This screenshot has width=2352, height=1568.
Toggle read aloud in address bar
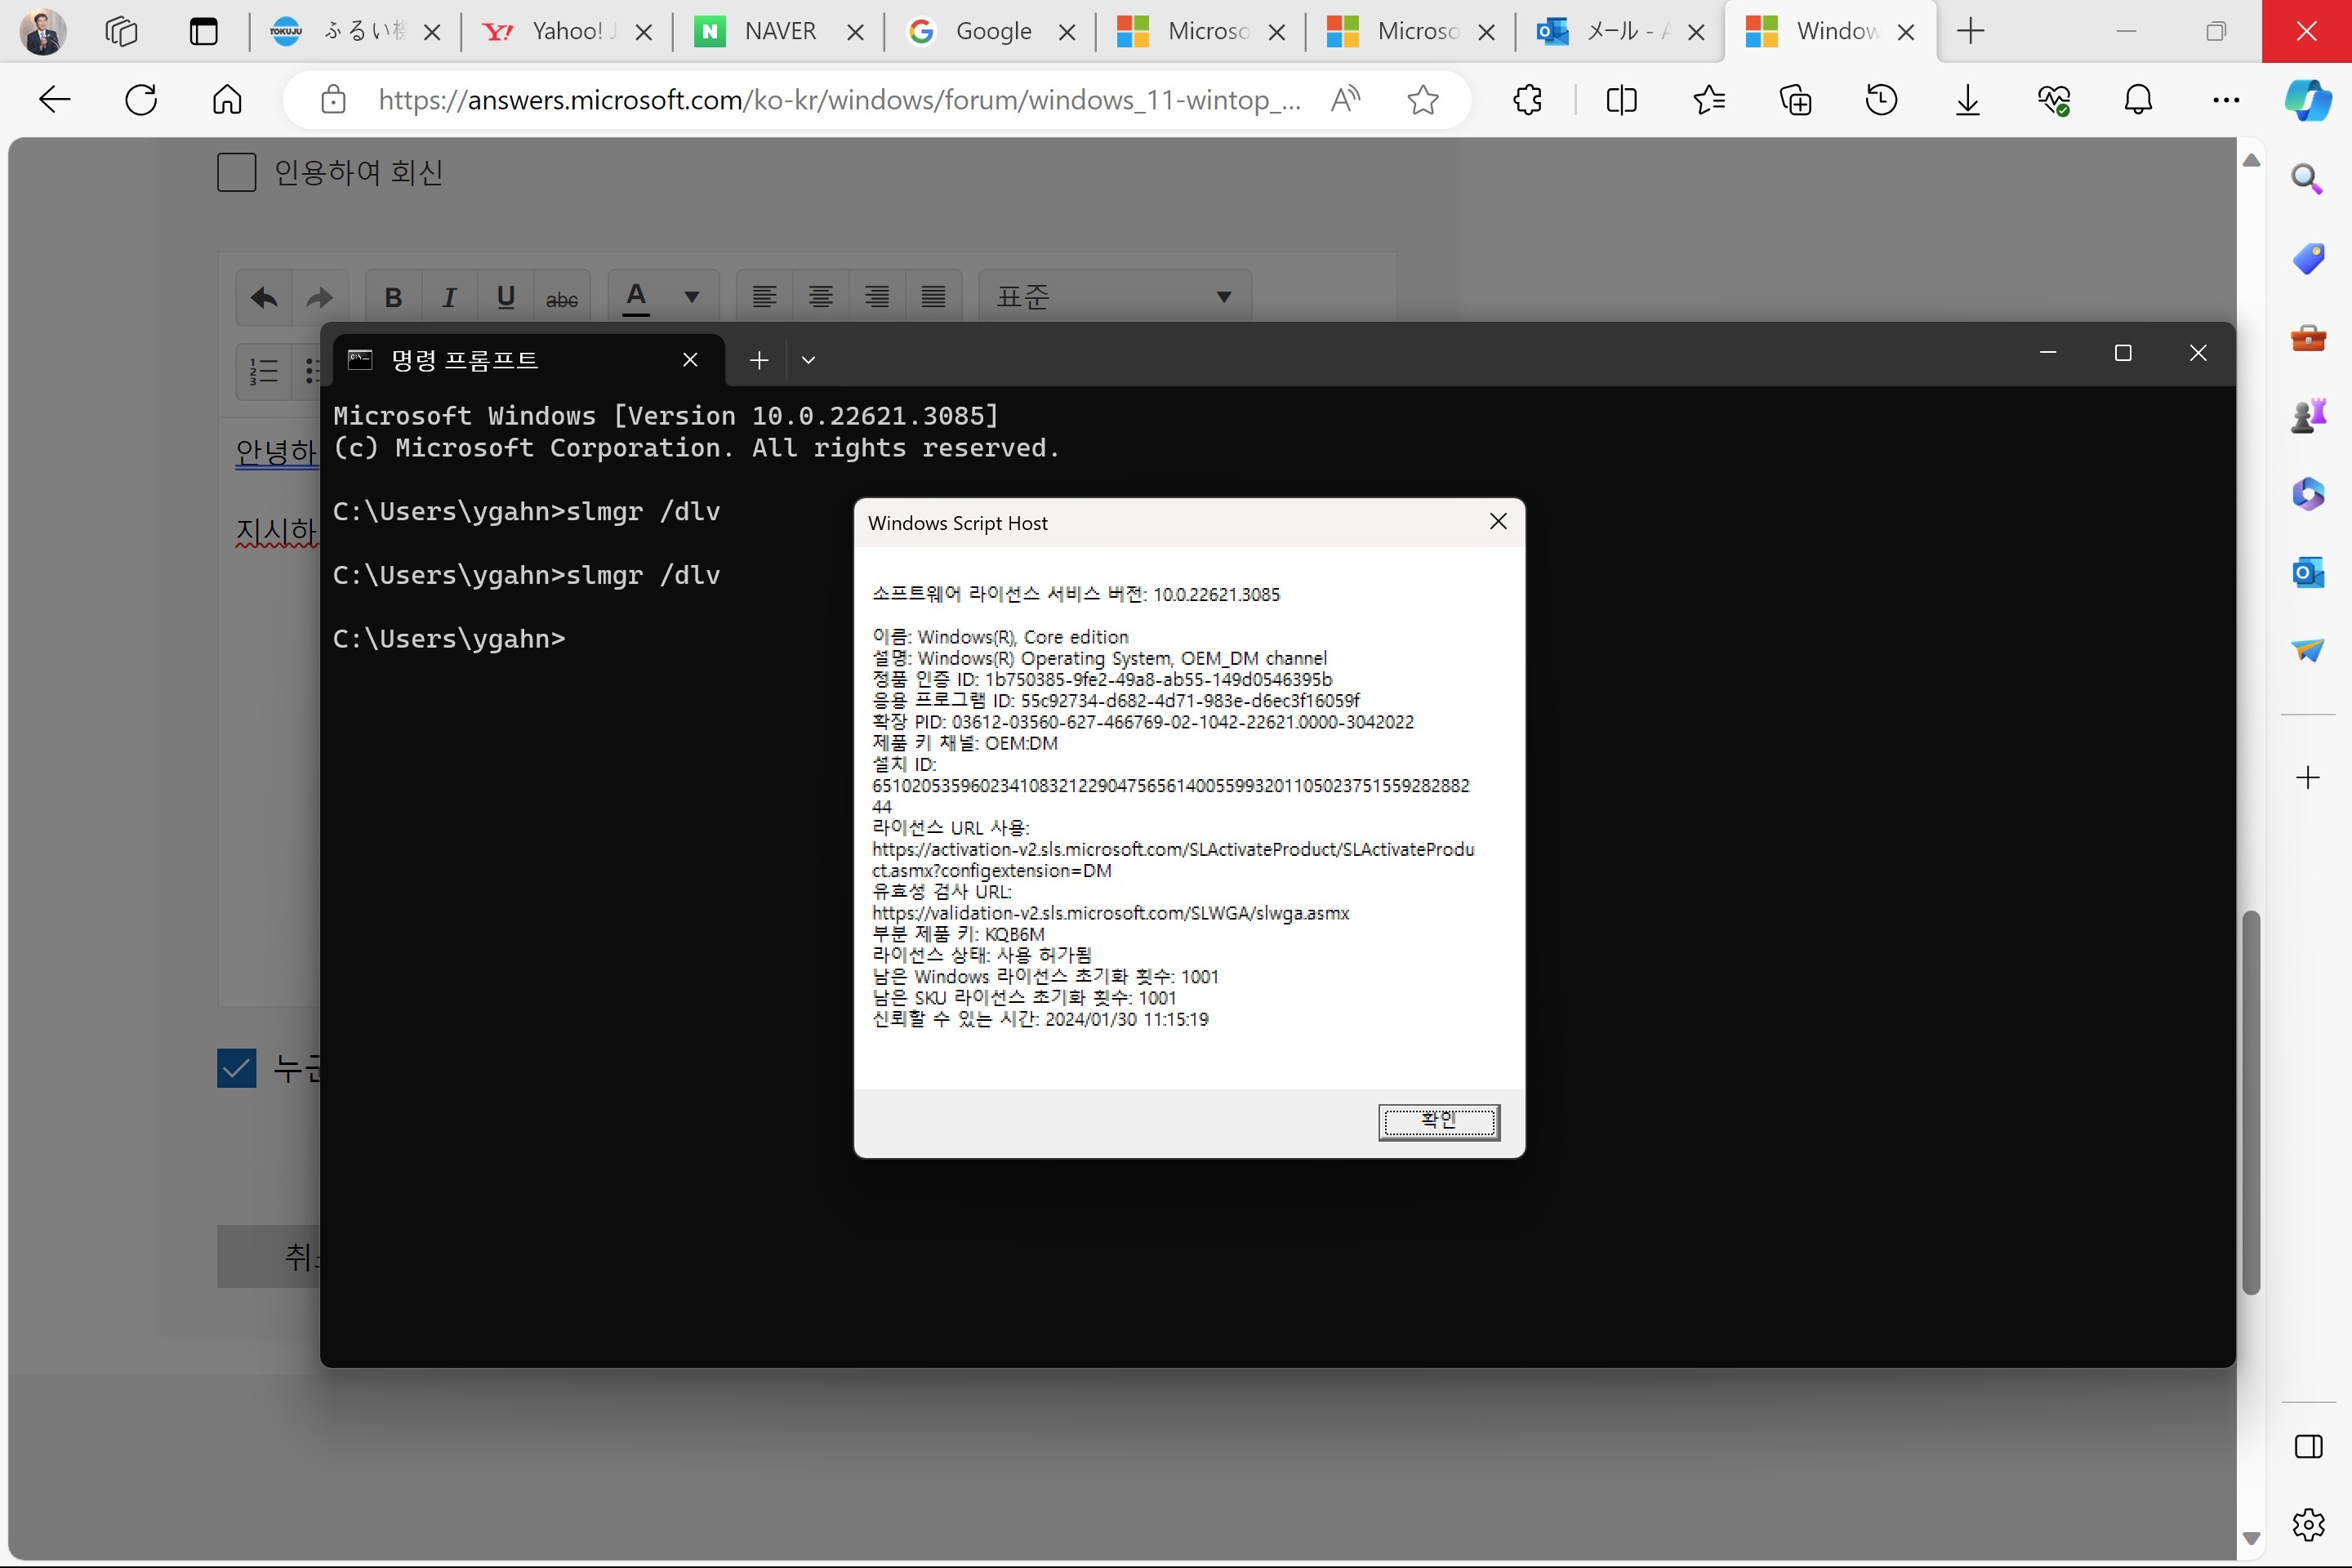(x=1346, y=99)
